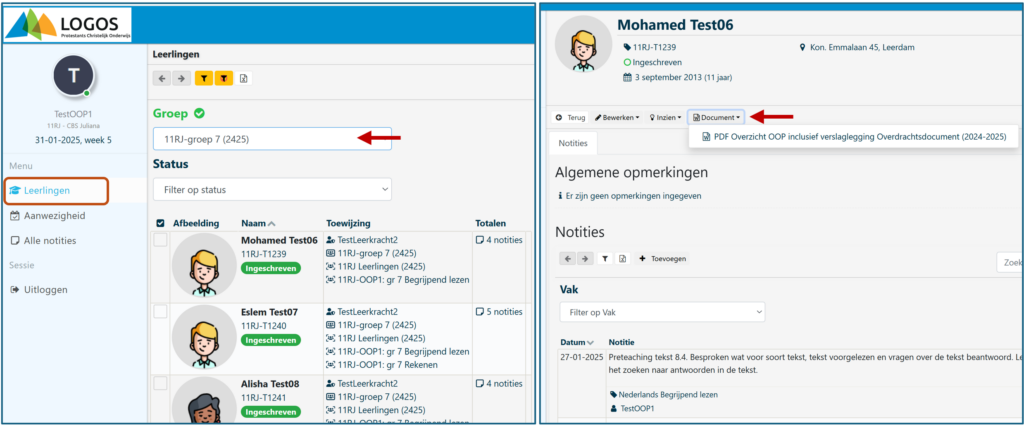The height and width of the screenshot is (426, 1024).
Task: Click info icon by 'Er zijn geen opmerkingen'
Action: click(560, 195)
